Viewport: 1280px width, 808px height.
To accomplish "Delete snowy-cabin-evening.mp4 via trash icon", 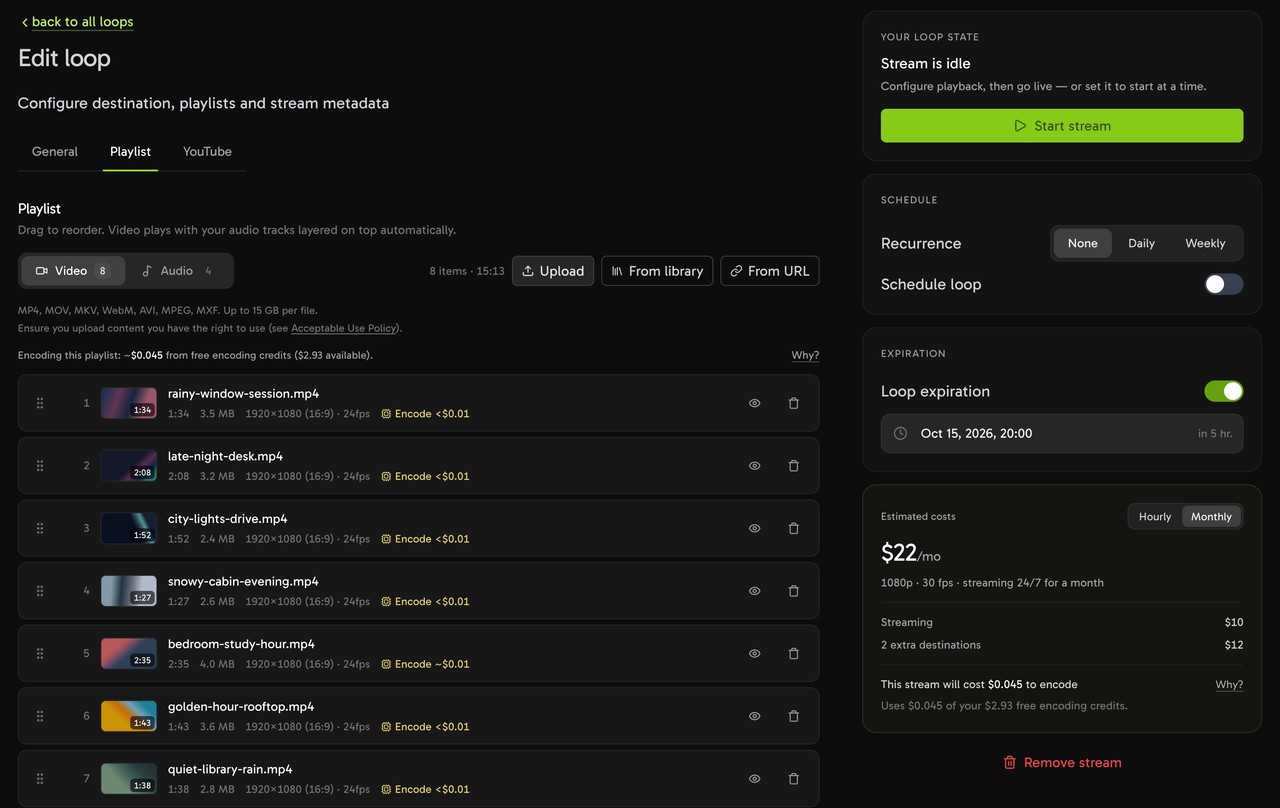I will (794, 591).
